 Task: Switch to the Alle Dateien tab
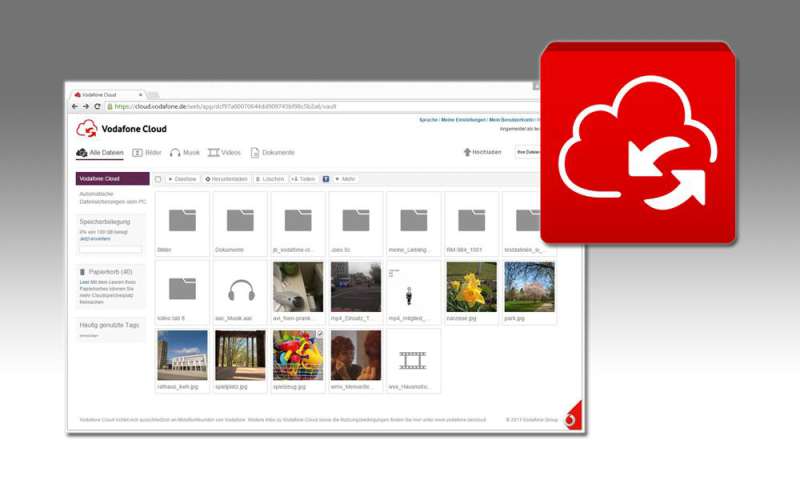point(100,153)
